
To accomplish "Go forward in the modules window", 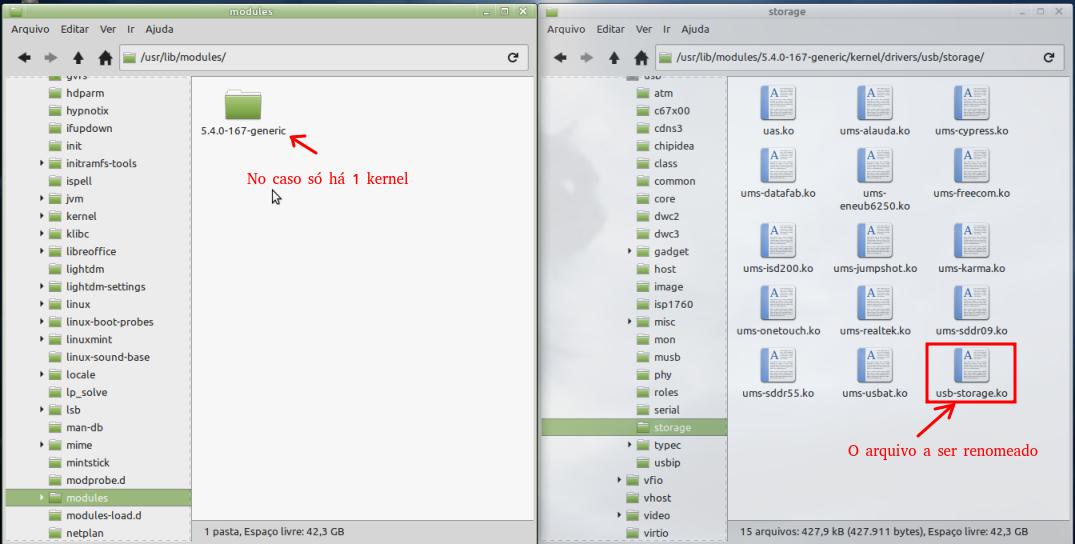I will coord(51,58).
